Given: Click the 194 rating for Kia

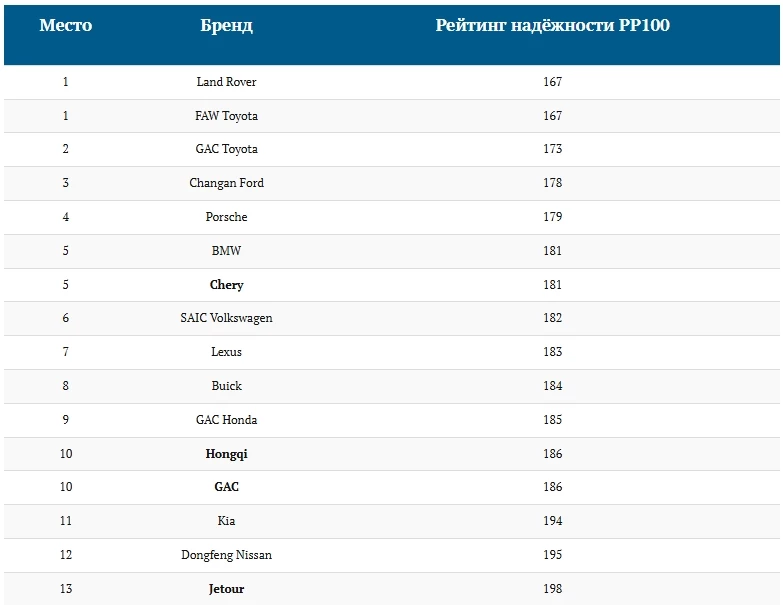Looking at the screenshot, I should [552, 521].
